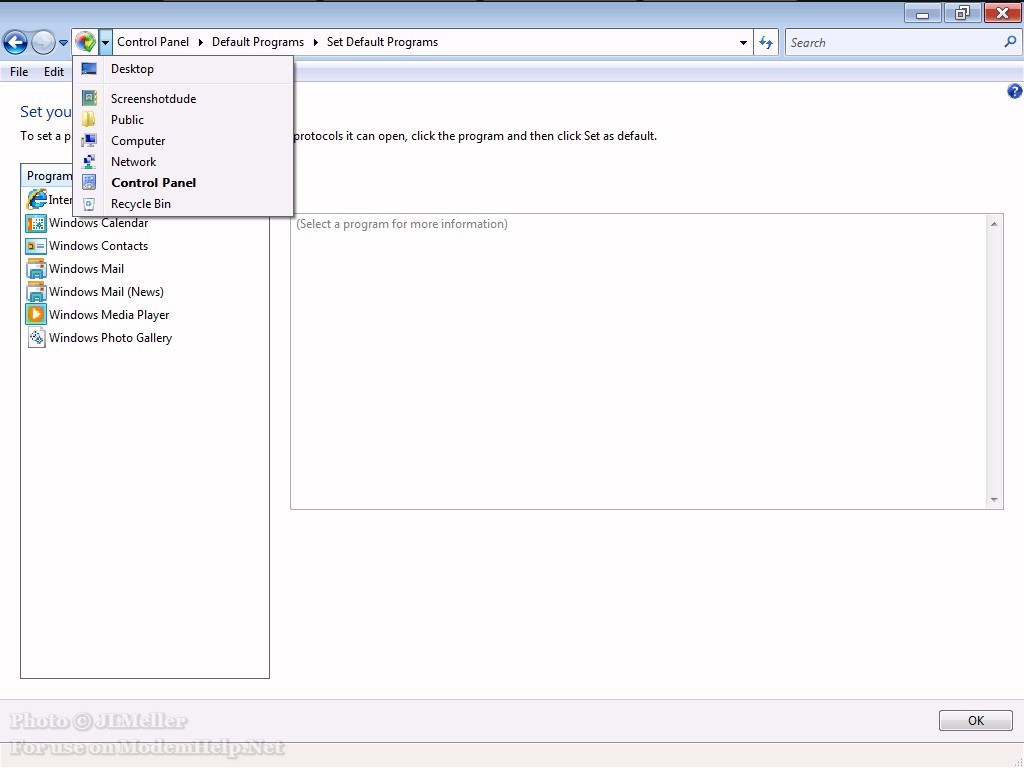Viewport: 1024px width, 768px height.
Task: Click the Back navigation arrow
Action: (x=15, y=42)
